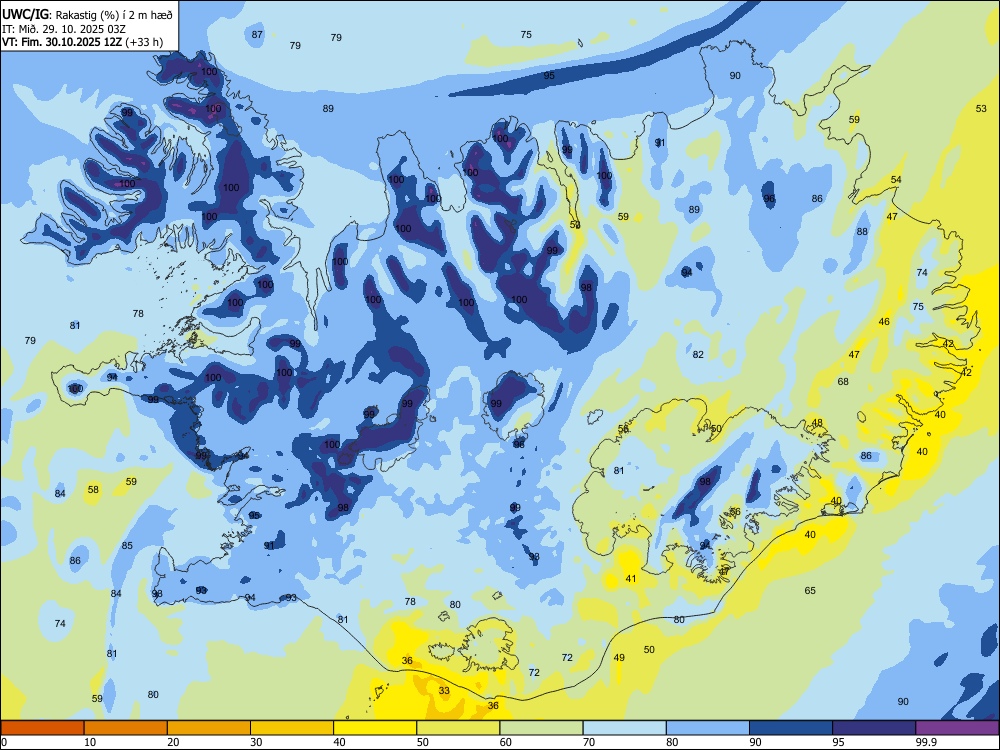The height and width of the screenshot is (750, 1000).
Task: Click the '82' humidity value on the map
Action: pyautogui.click(x=698, y=355)
